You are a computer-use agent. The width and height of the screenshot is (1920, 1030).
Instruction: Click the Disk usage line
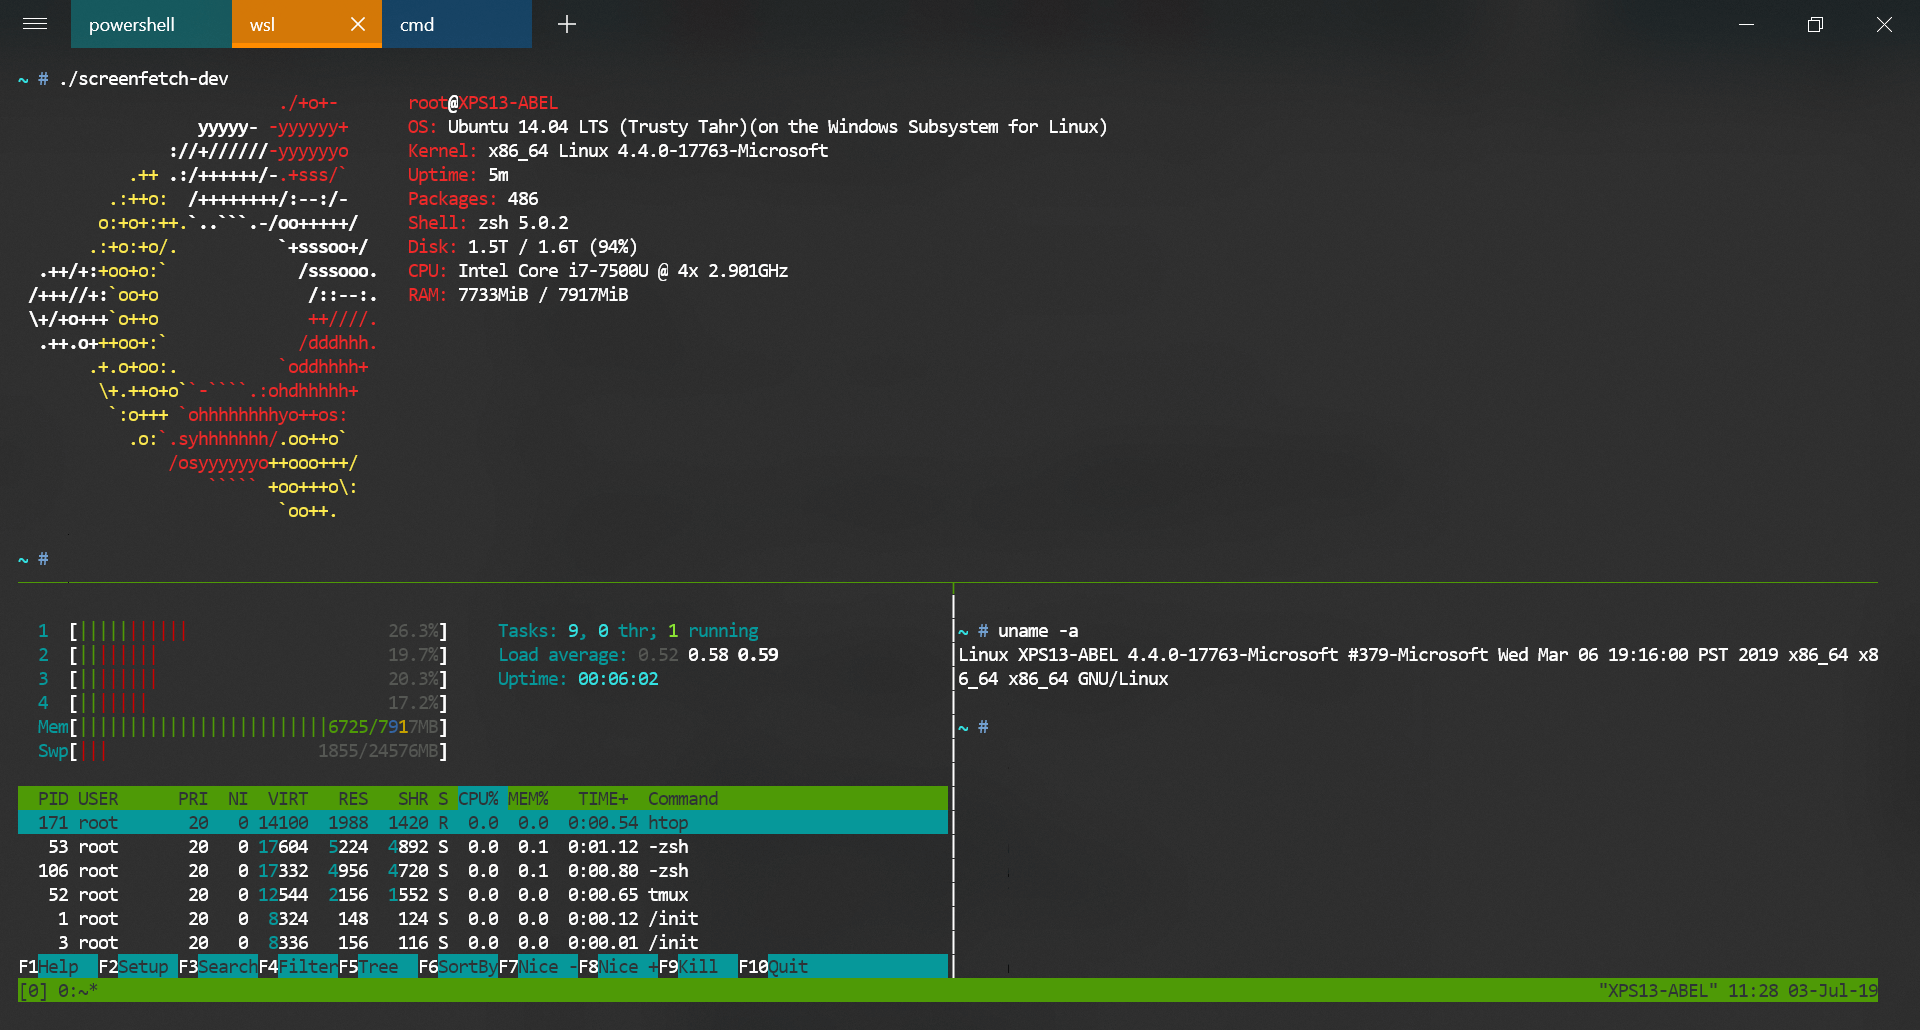(x=522, y=247)
